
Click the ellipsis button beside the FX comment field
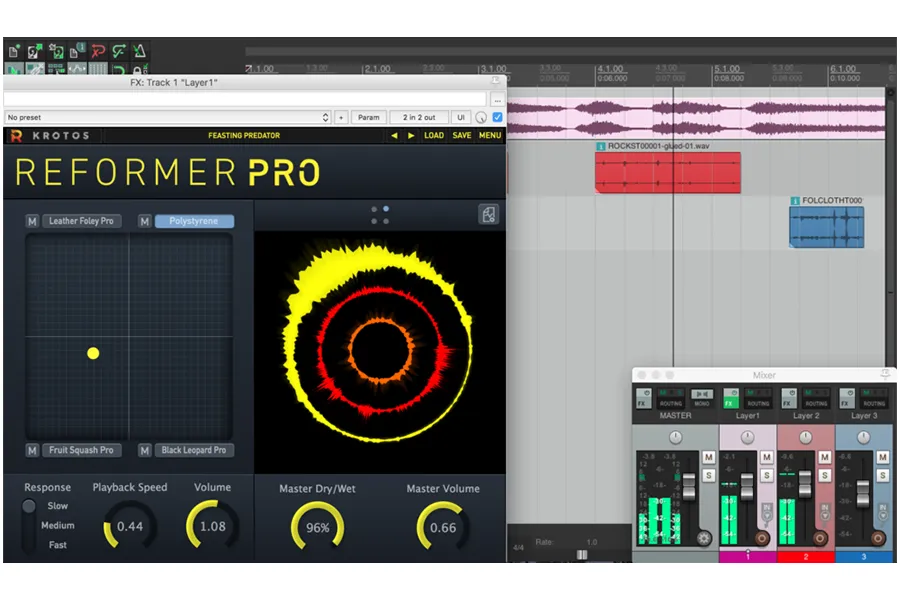coord(497,99)
